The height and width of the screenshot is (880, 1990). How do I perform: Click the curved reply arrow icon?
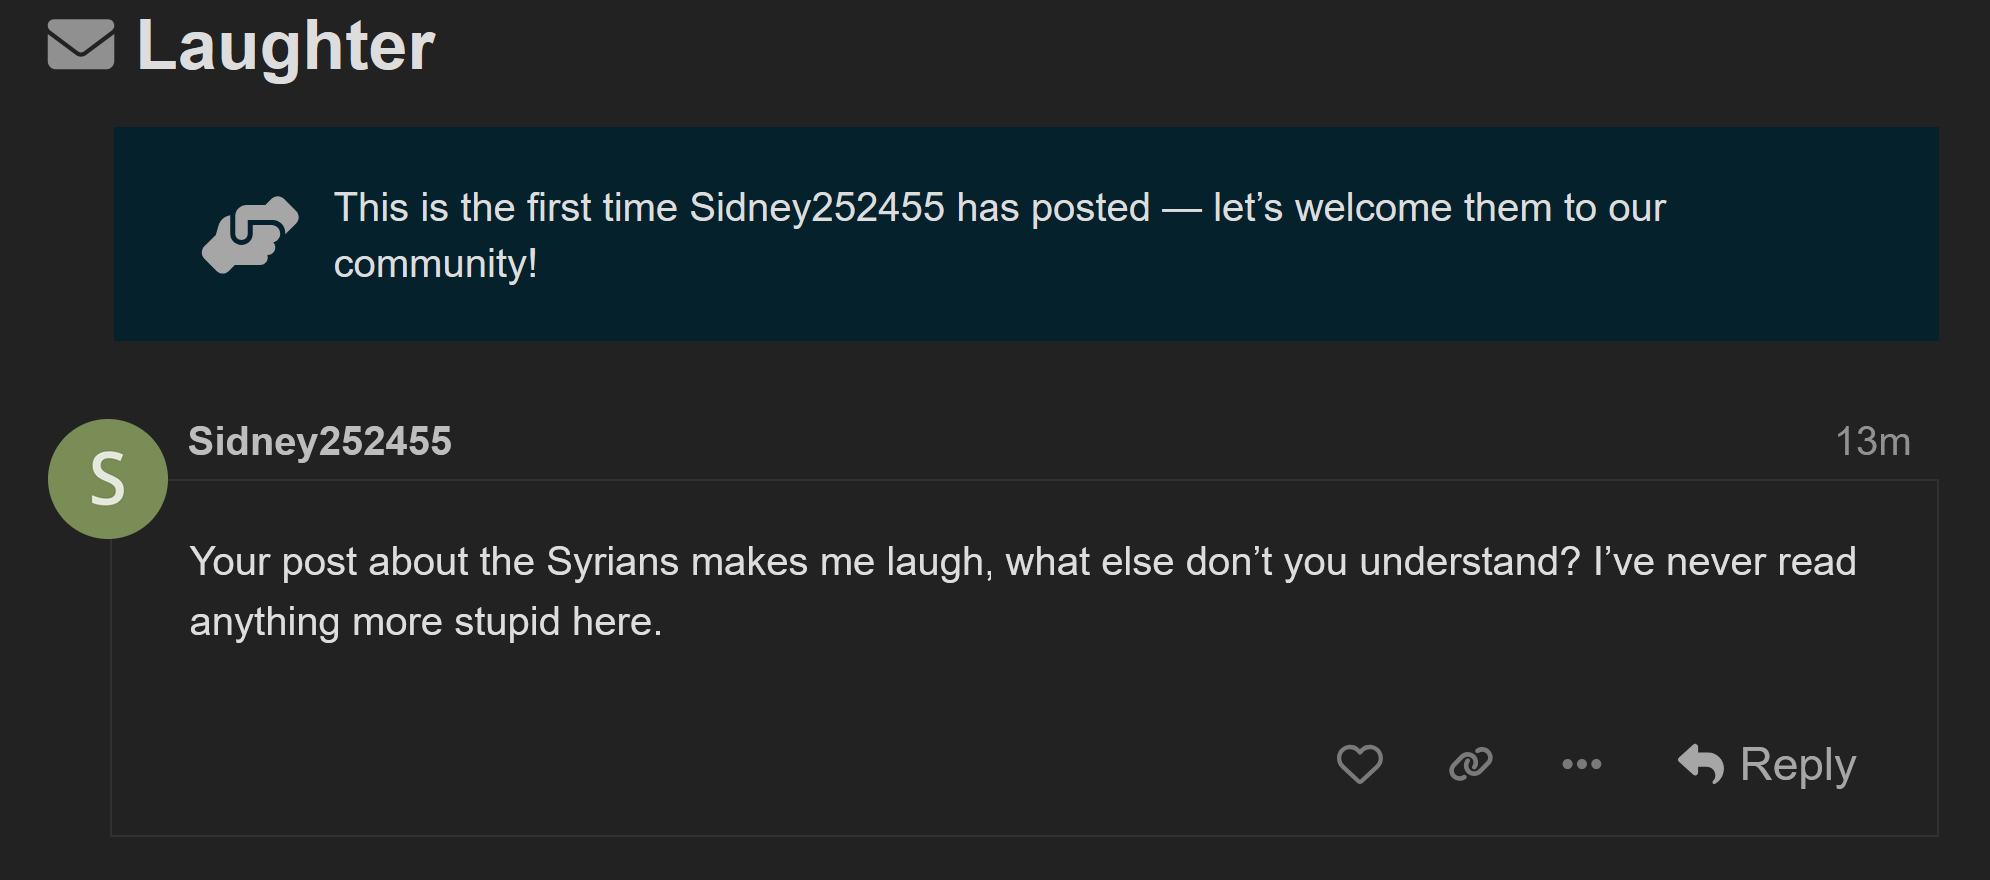pyautogui.click(x=1700, y=764)
